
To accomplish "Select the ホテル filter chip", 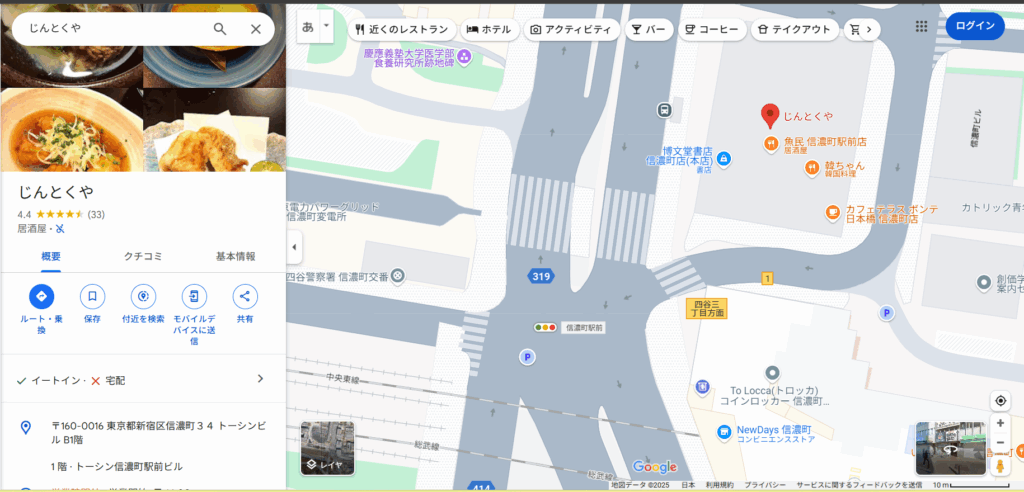I will point(490,29).
